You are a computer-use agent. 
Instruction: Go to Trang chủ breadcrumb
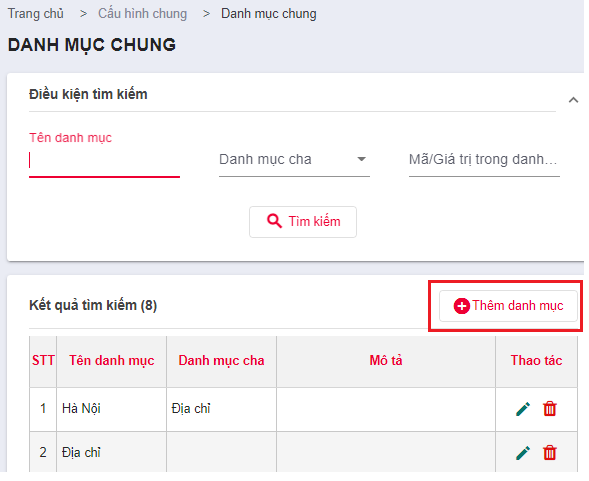pos(36,14)
